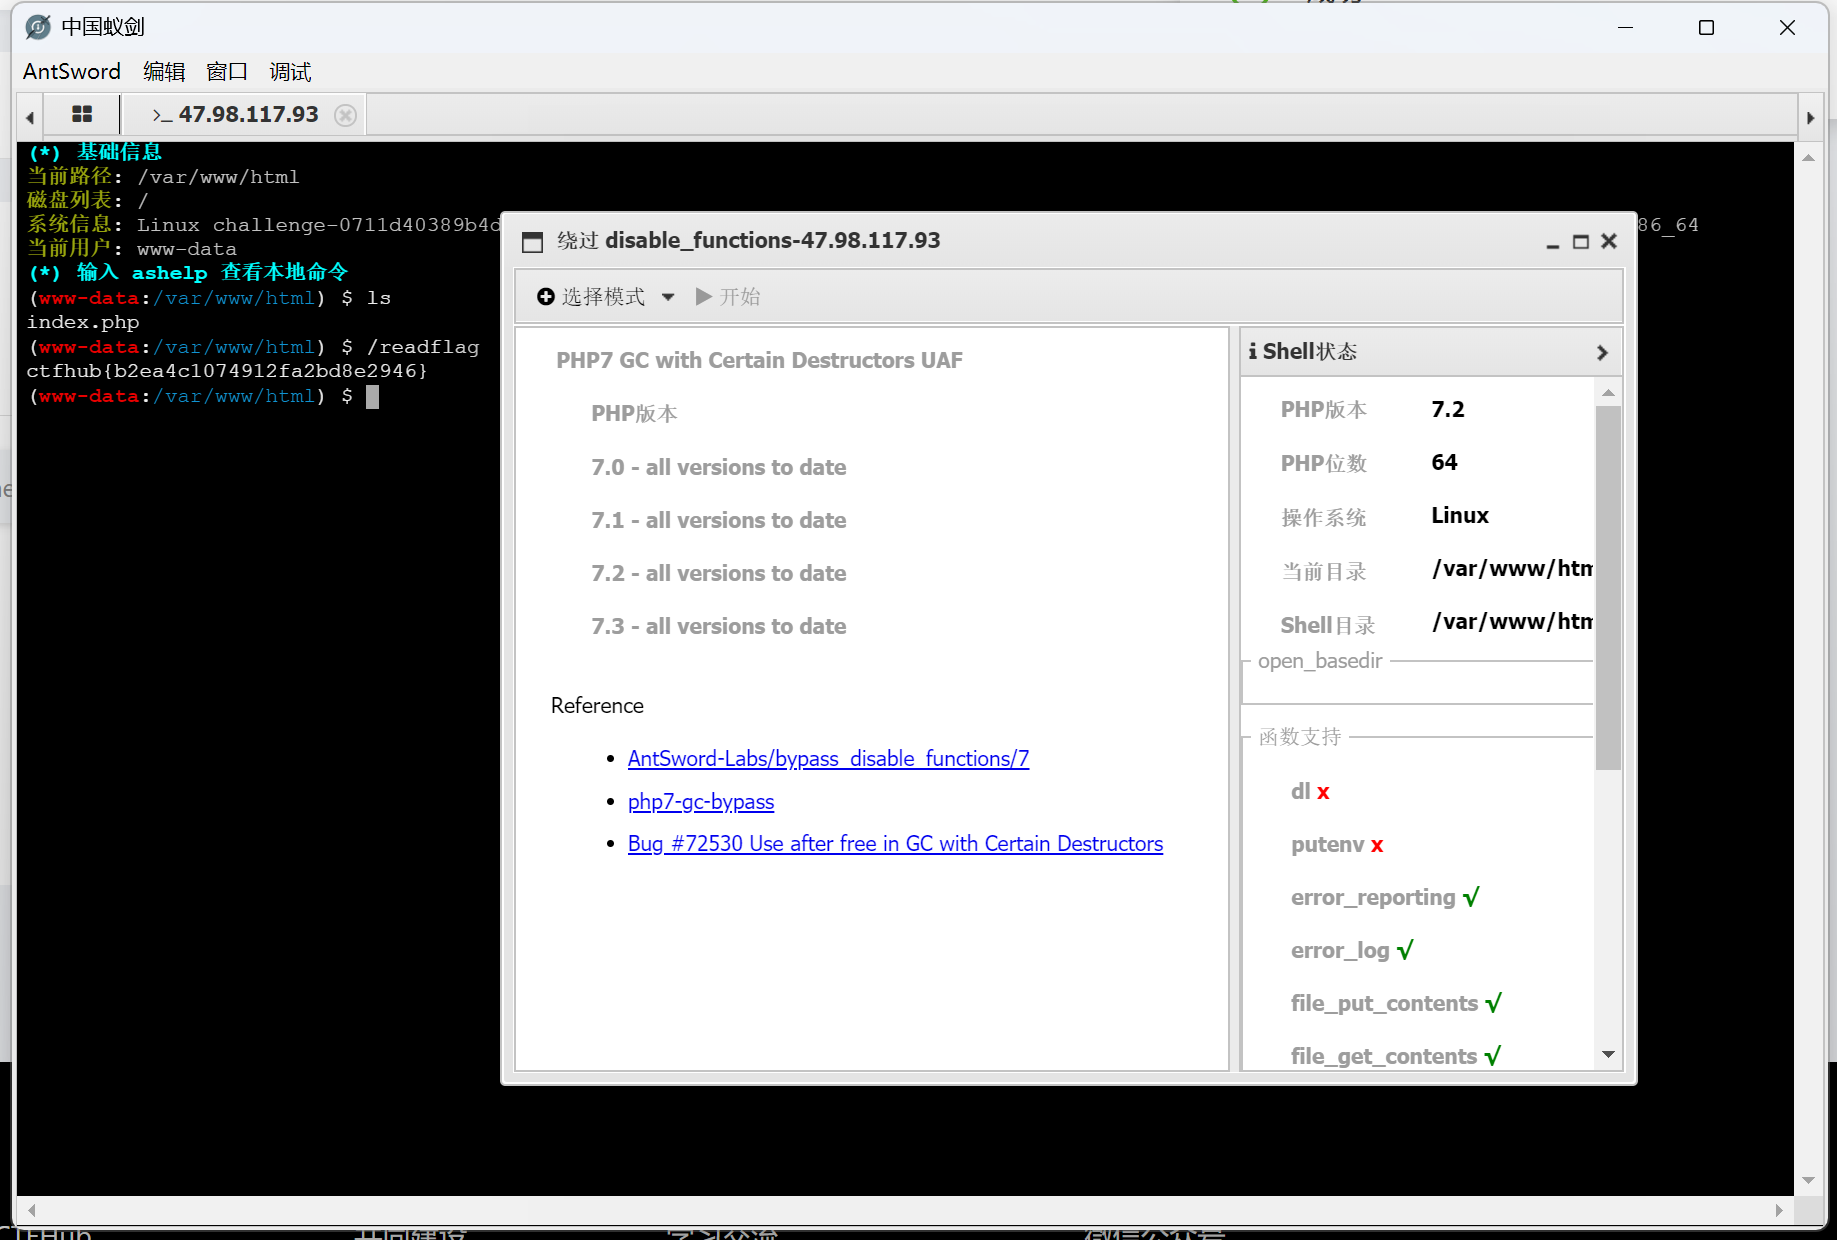Click the Shell状态 info icon
The height and width of the screenshot is (1240, 1837).
click(x=1253, y=351)
